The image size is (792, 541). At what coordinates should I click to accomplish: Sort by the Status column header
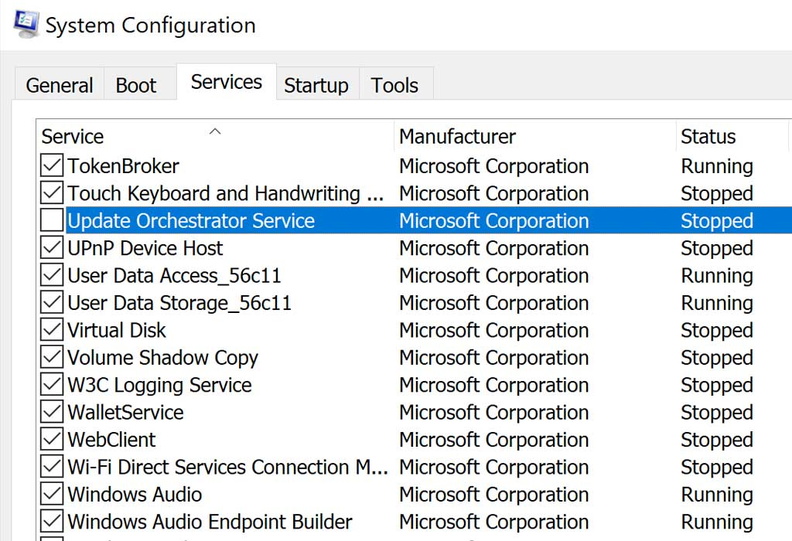[732, 136]
